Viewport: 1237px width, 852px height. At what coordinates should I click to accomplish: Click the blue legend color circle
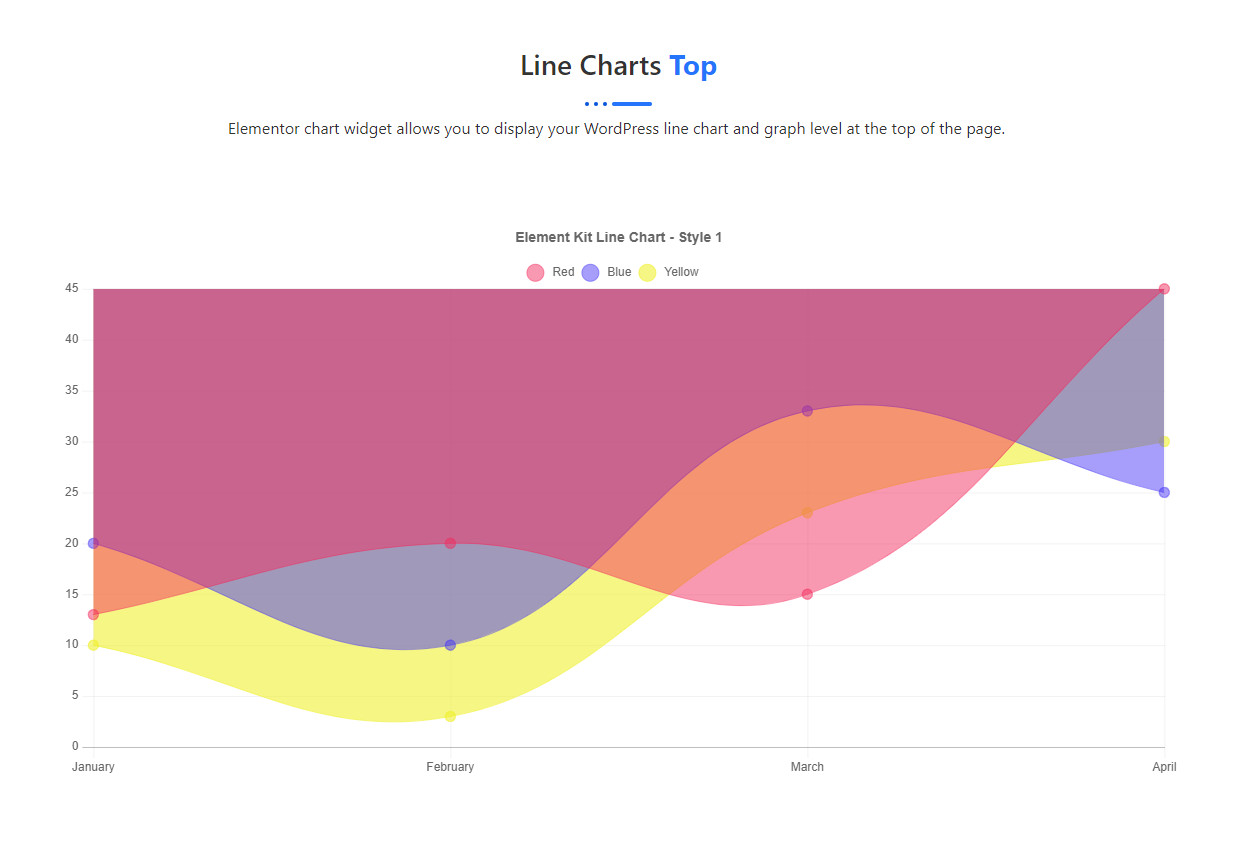click(x=590, y=272)
